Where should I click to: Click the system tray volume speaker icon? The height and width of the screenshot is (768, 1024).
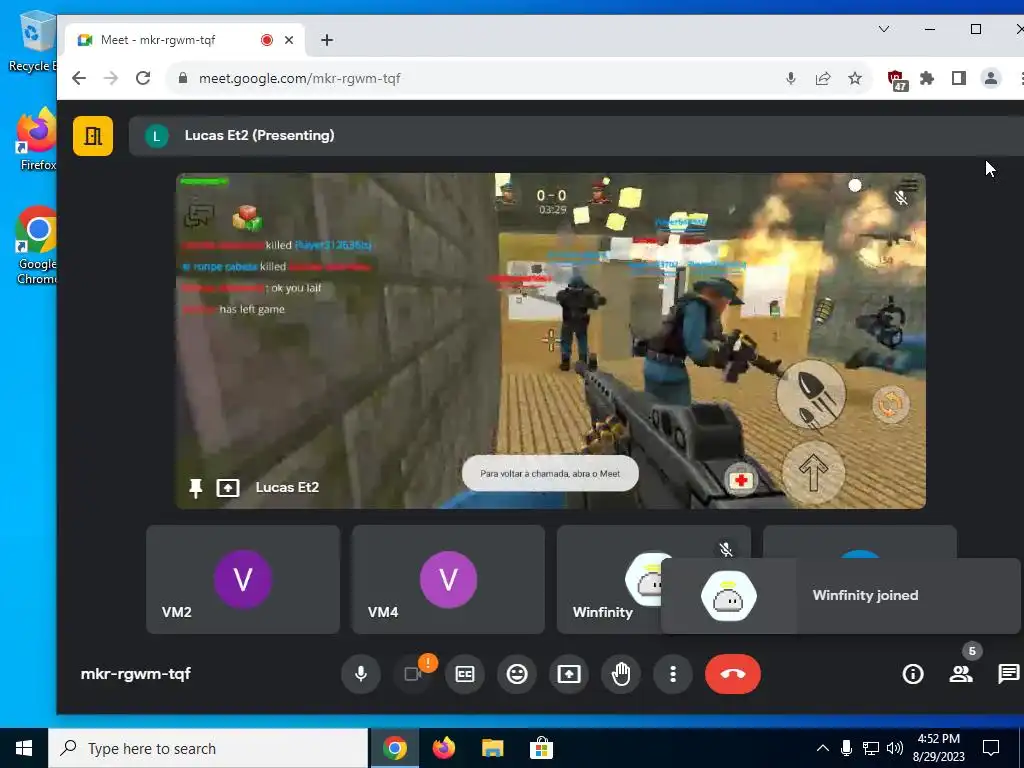click(895, 748)
